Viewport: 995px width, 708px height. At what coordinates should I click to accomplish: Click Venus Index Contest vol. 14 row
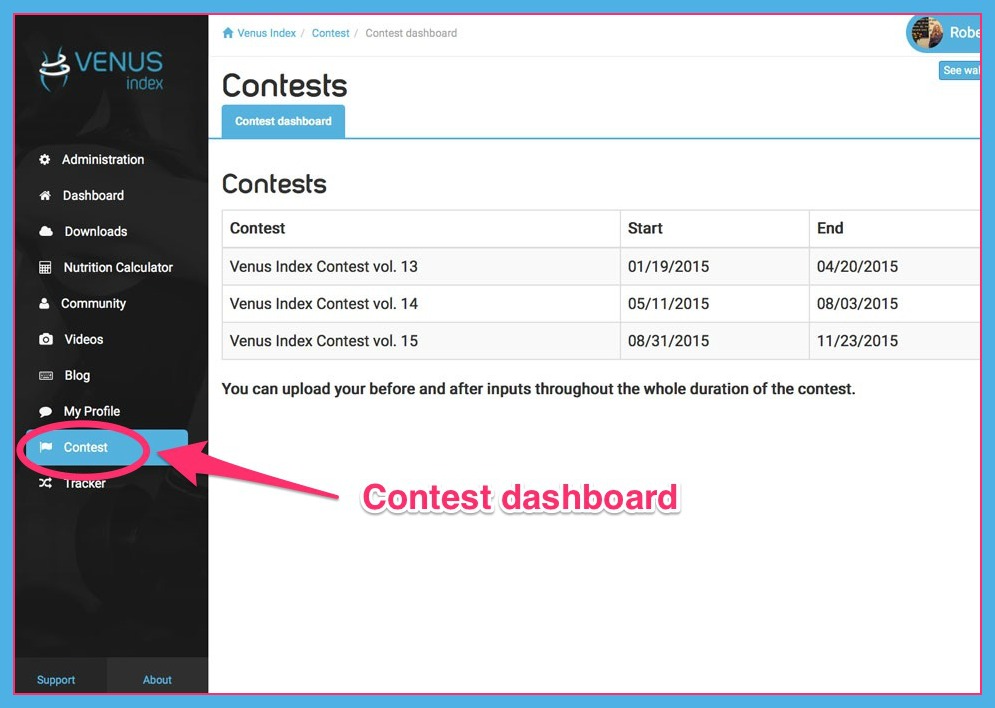point(600,304)
